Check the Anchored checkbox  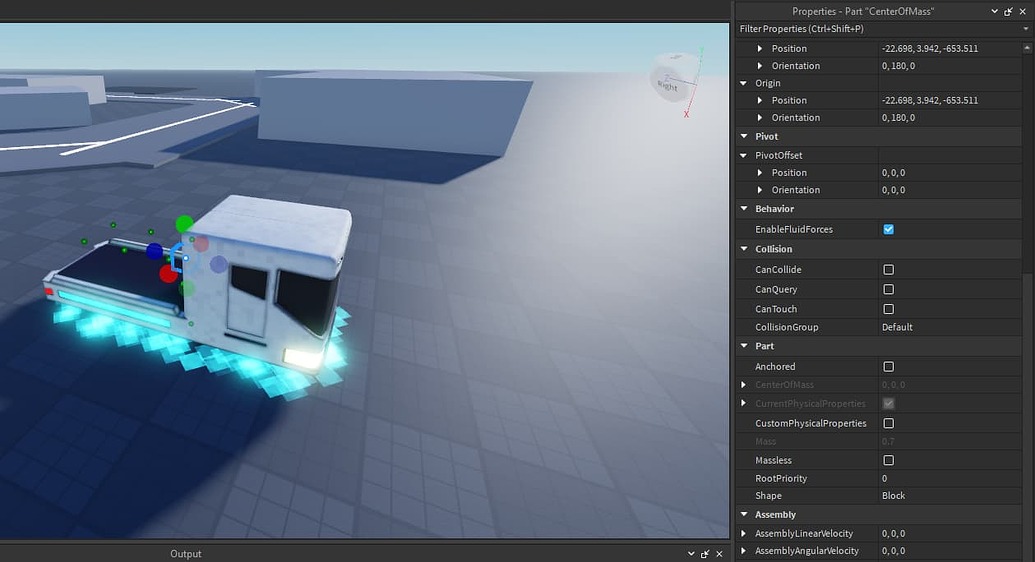coord(888,367)
